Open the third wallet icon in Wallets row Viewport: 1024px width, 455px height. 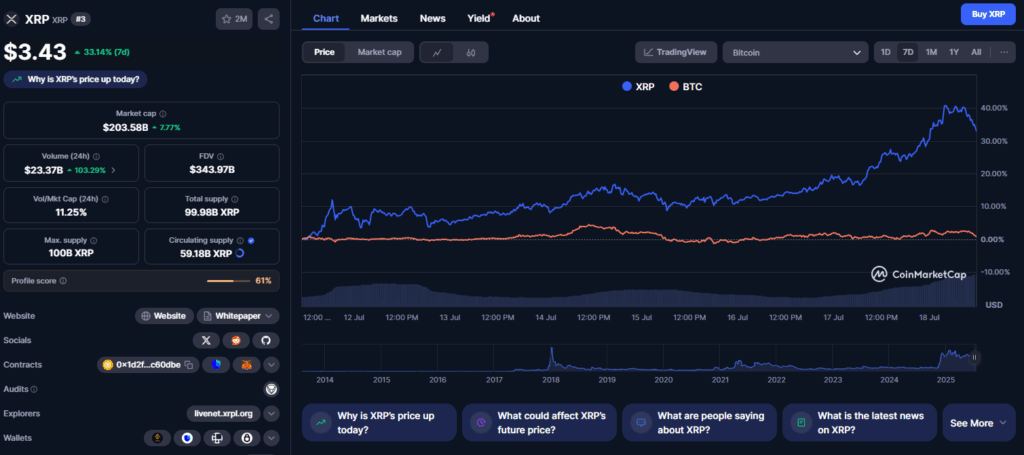(217, 438)
